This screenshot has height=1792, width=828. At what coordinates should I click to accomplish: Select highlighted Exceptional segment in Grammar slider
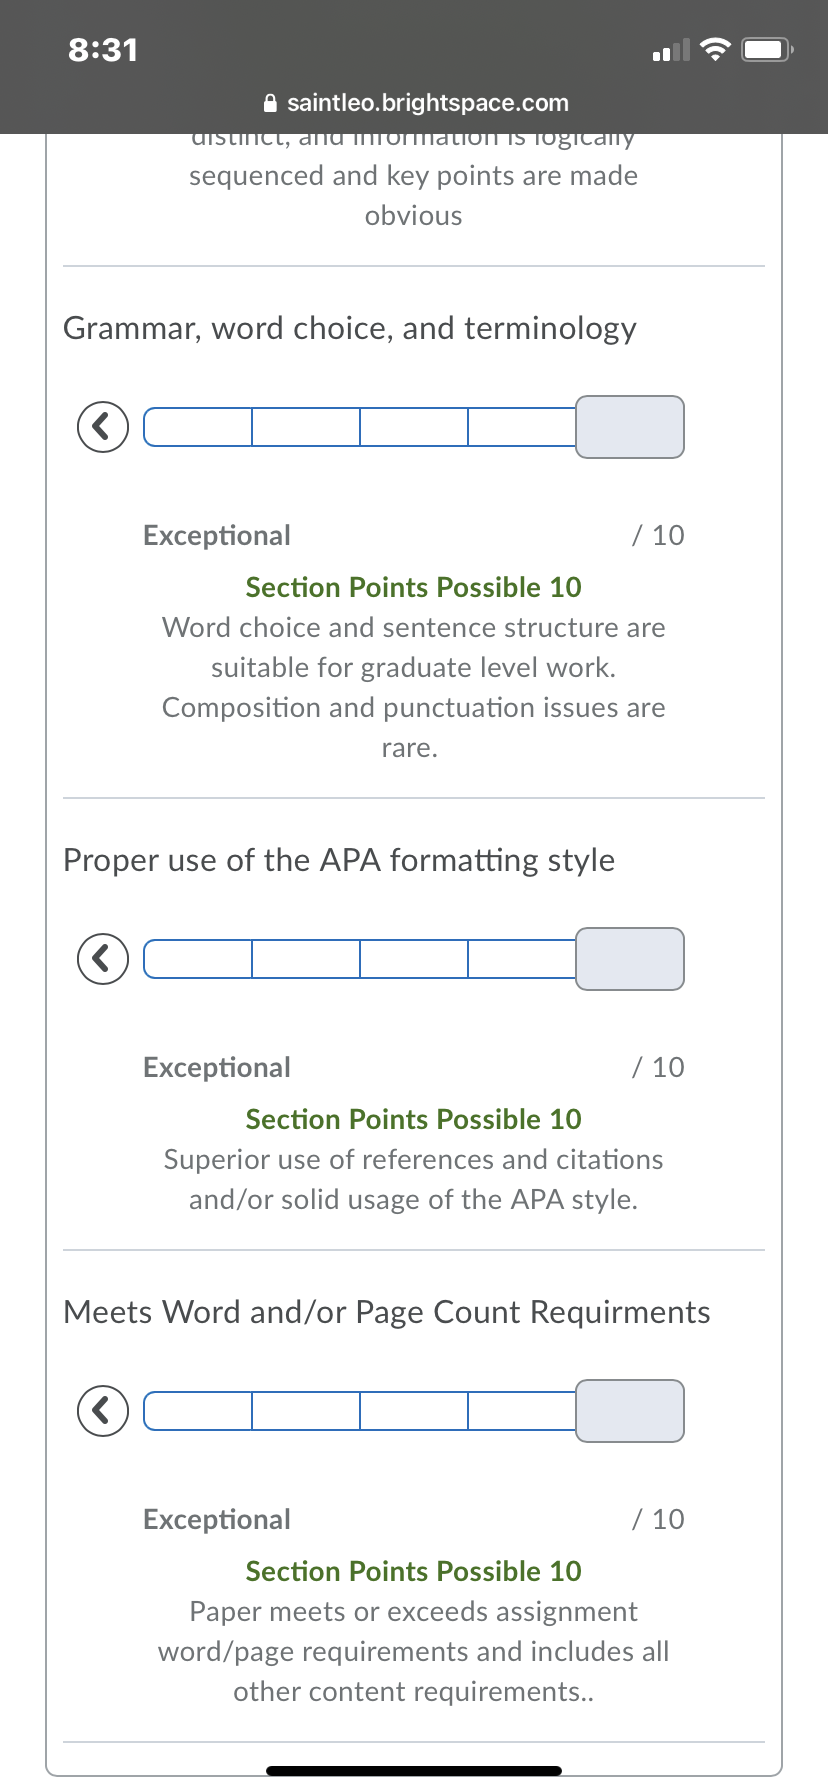630,427
